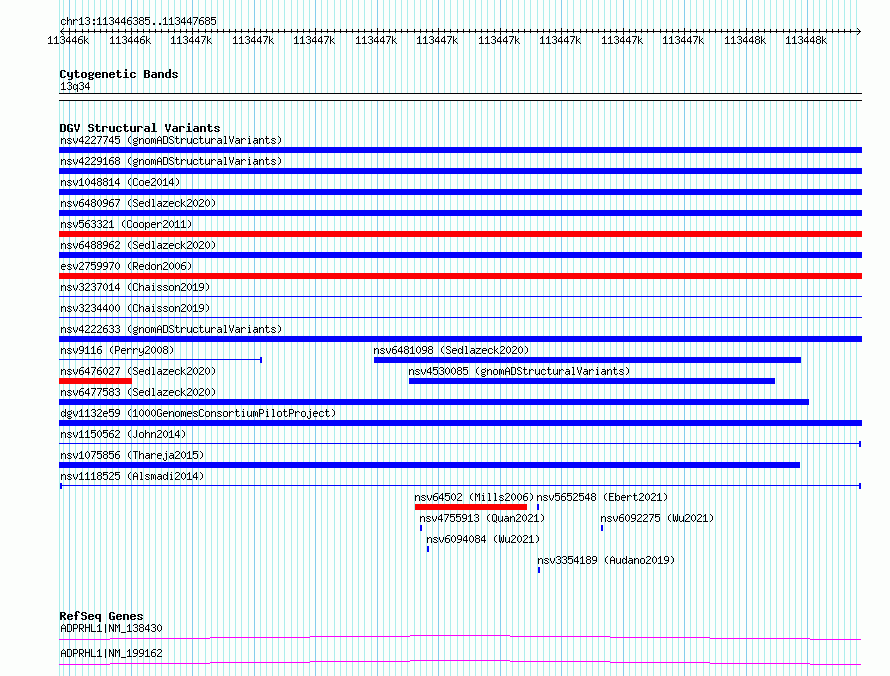Click the nsv4227745 gnomAD blue variant bar
This screenshot has height=676, width=890.
[x=460, y=150]
